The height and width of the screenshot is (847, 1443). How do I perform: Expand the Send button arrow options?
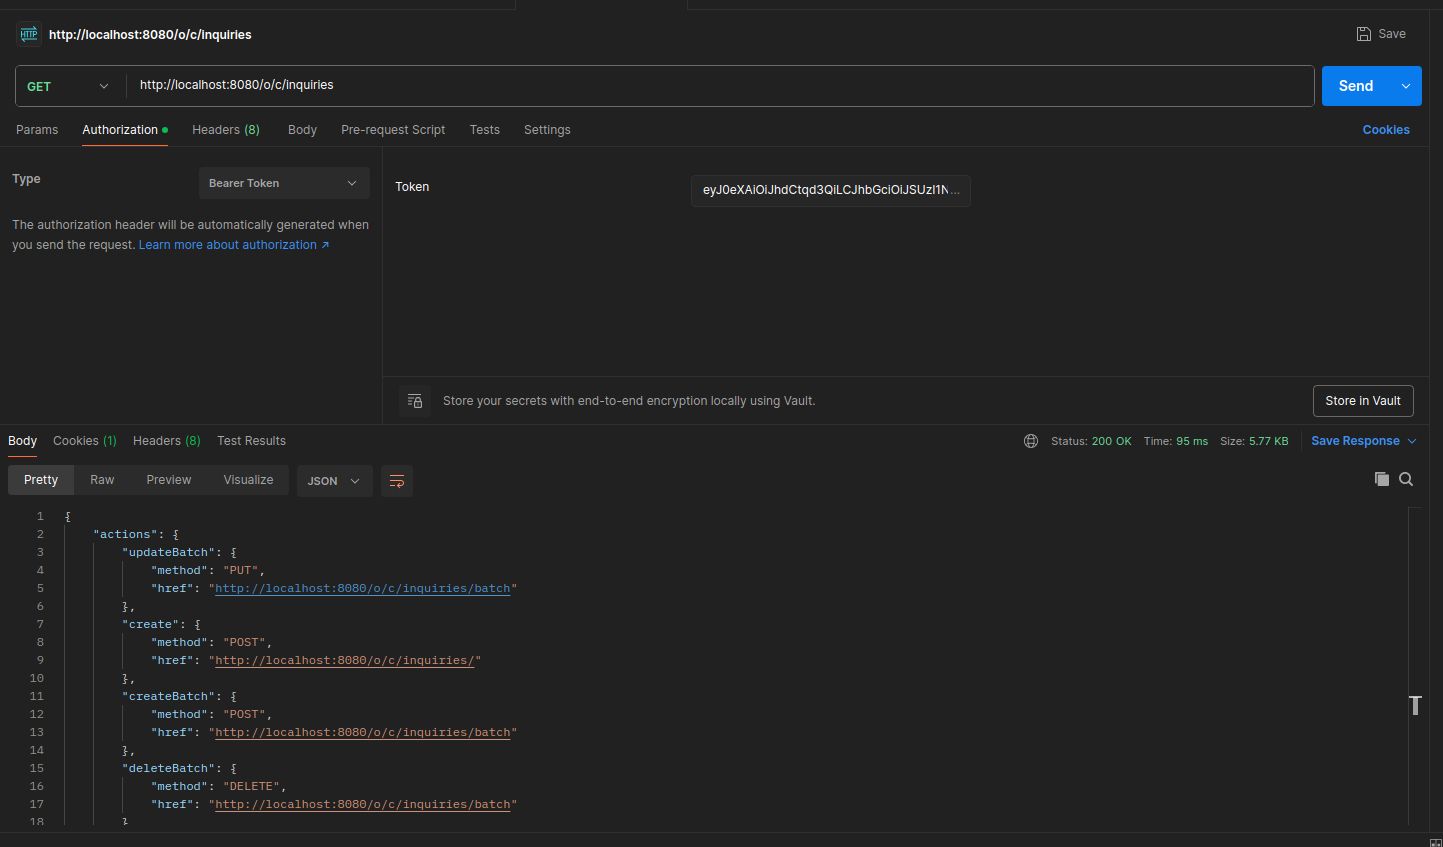click(x=1405, y=86)
